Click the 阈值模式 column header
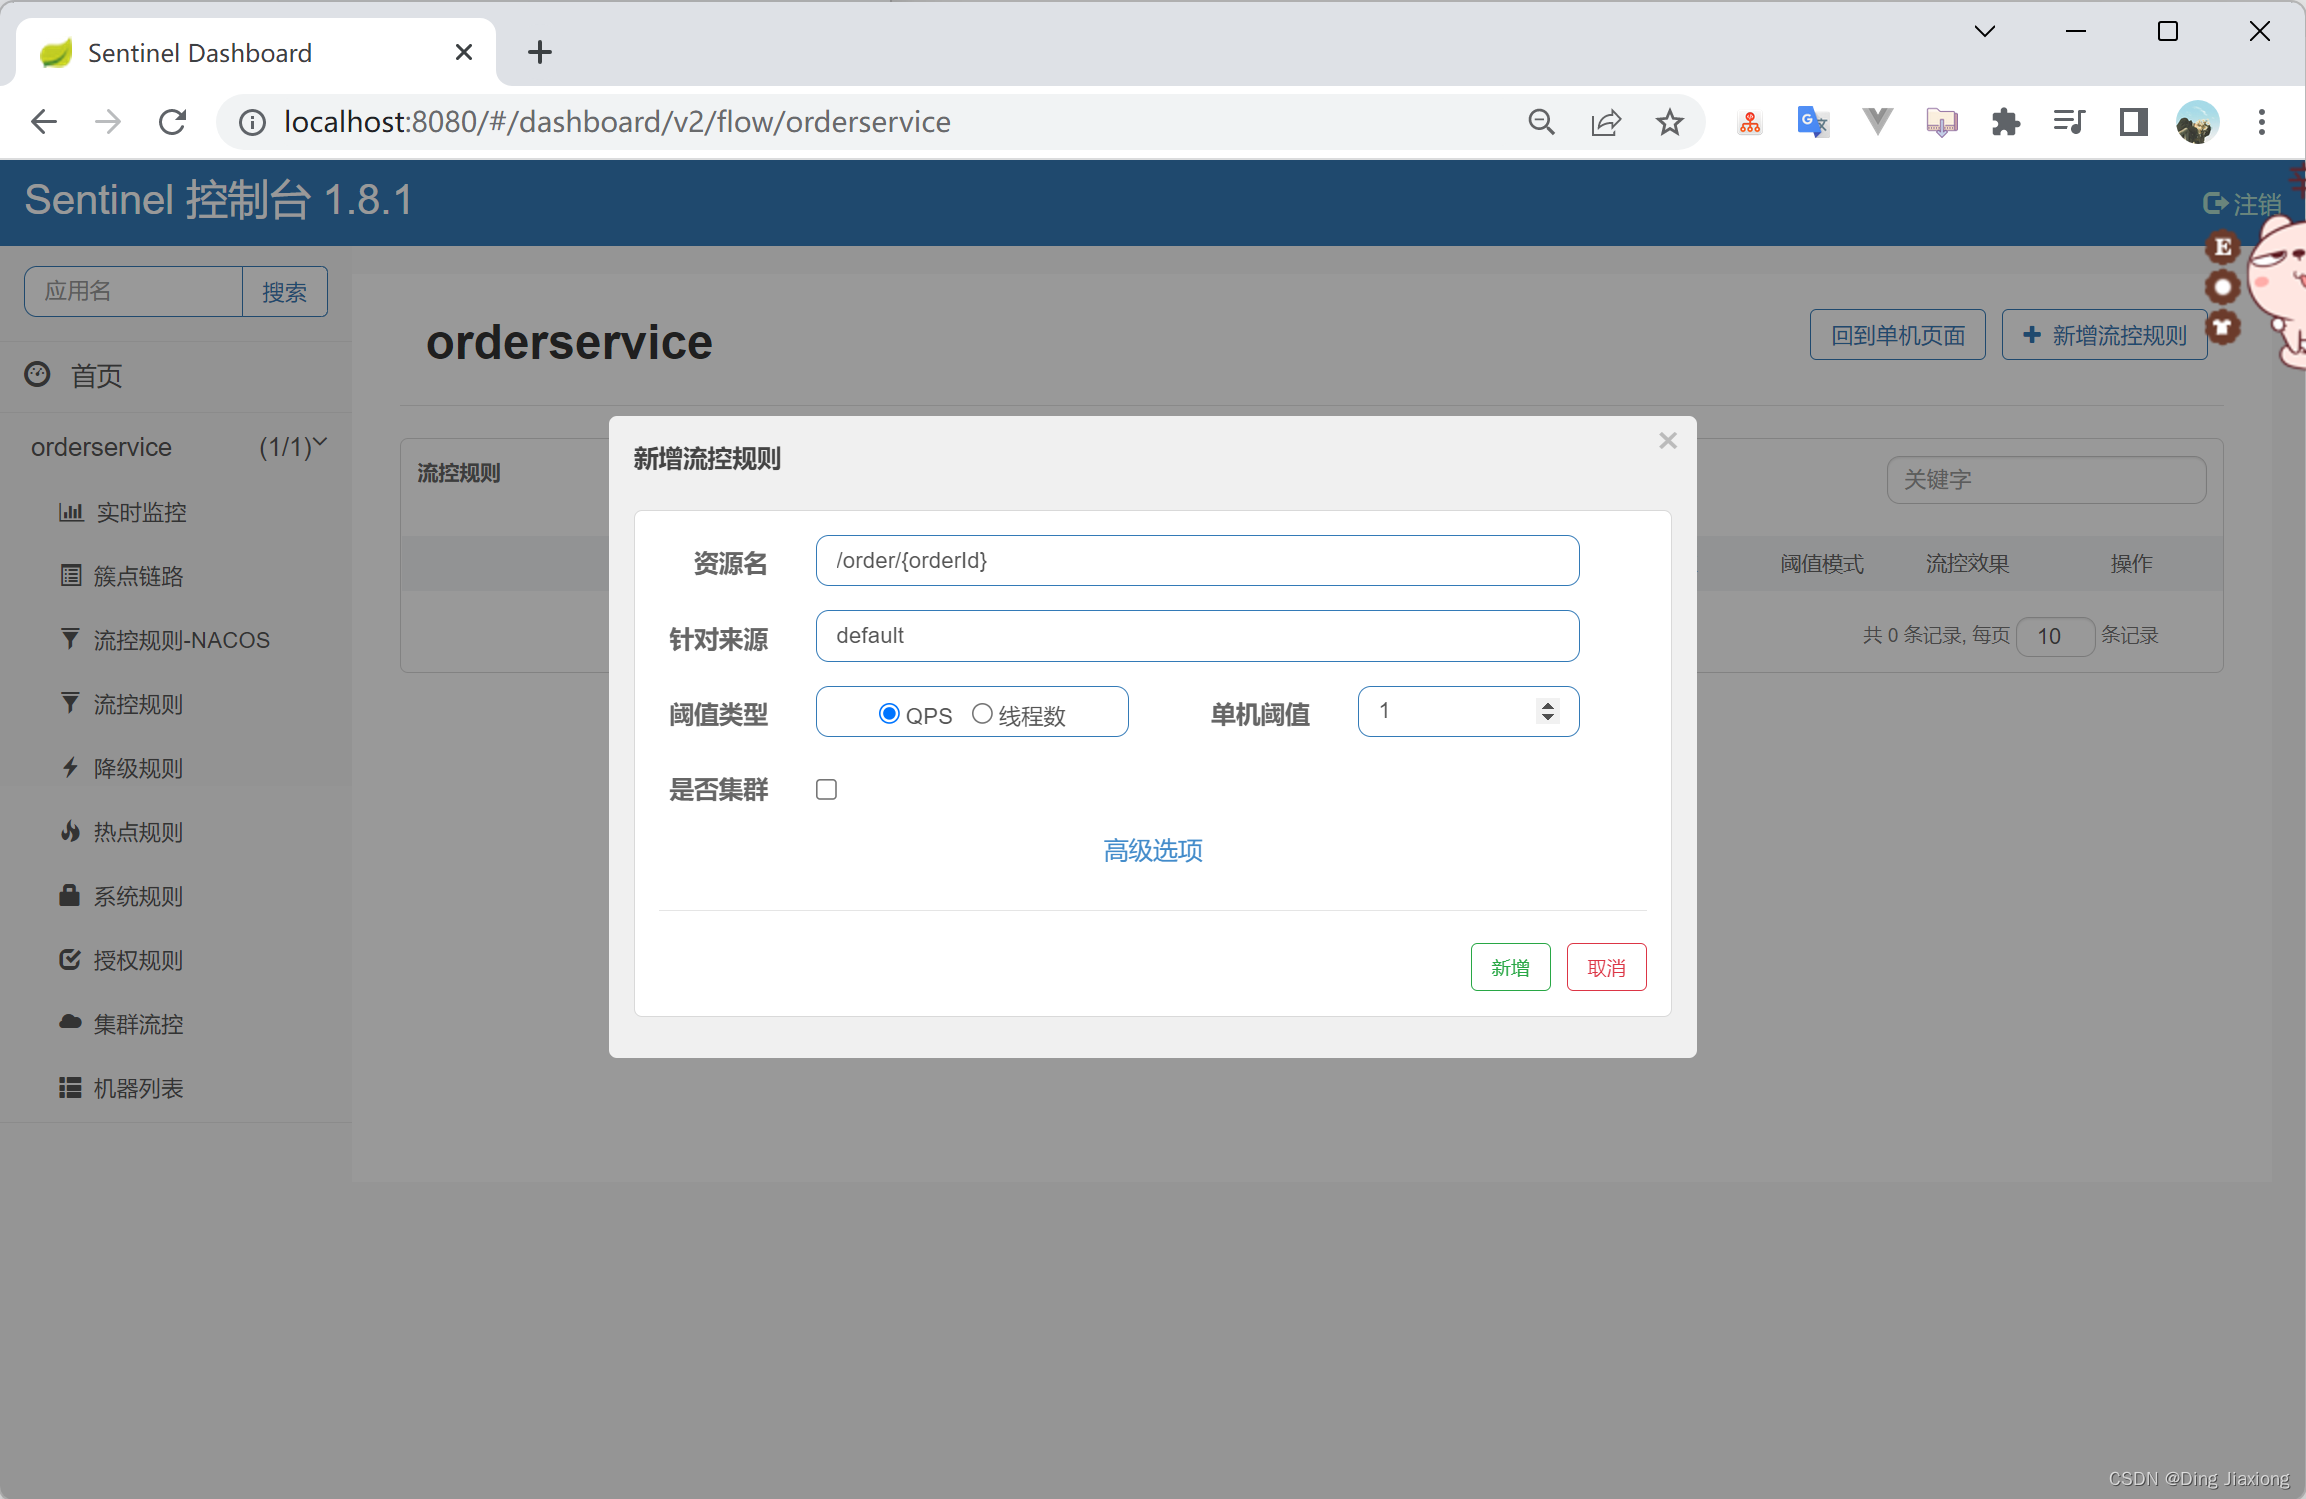Image resolution: width=2306 pixels, height=1499 pixels. coord(1822,564)
